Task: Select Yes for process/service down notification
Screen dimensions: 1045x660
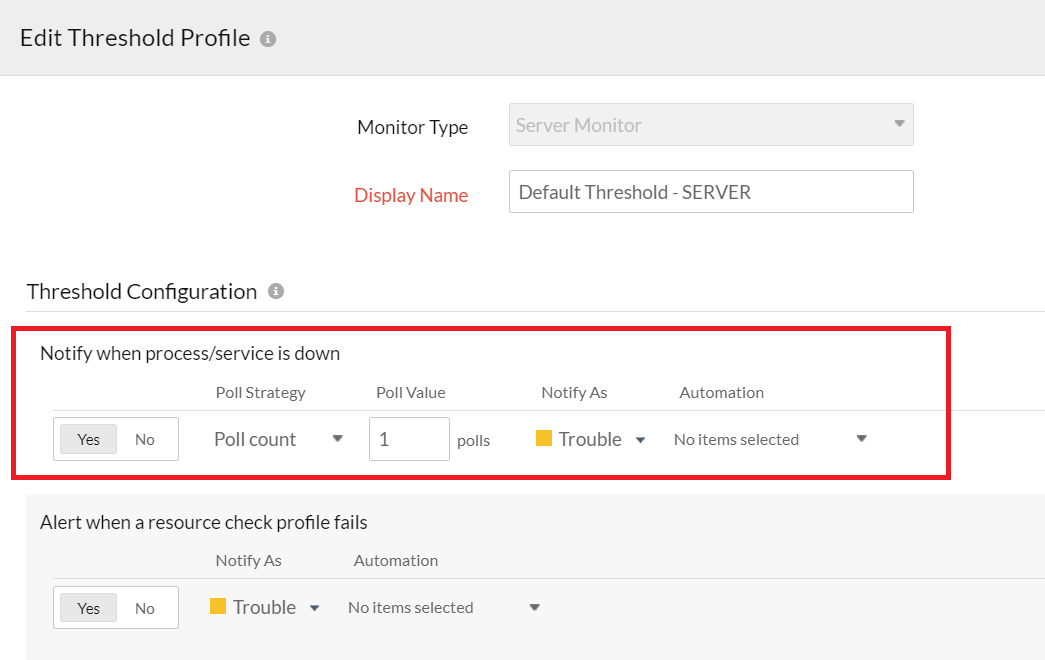Action: coord(89,439)
